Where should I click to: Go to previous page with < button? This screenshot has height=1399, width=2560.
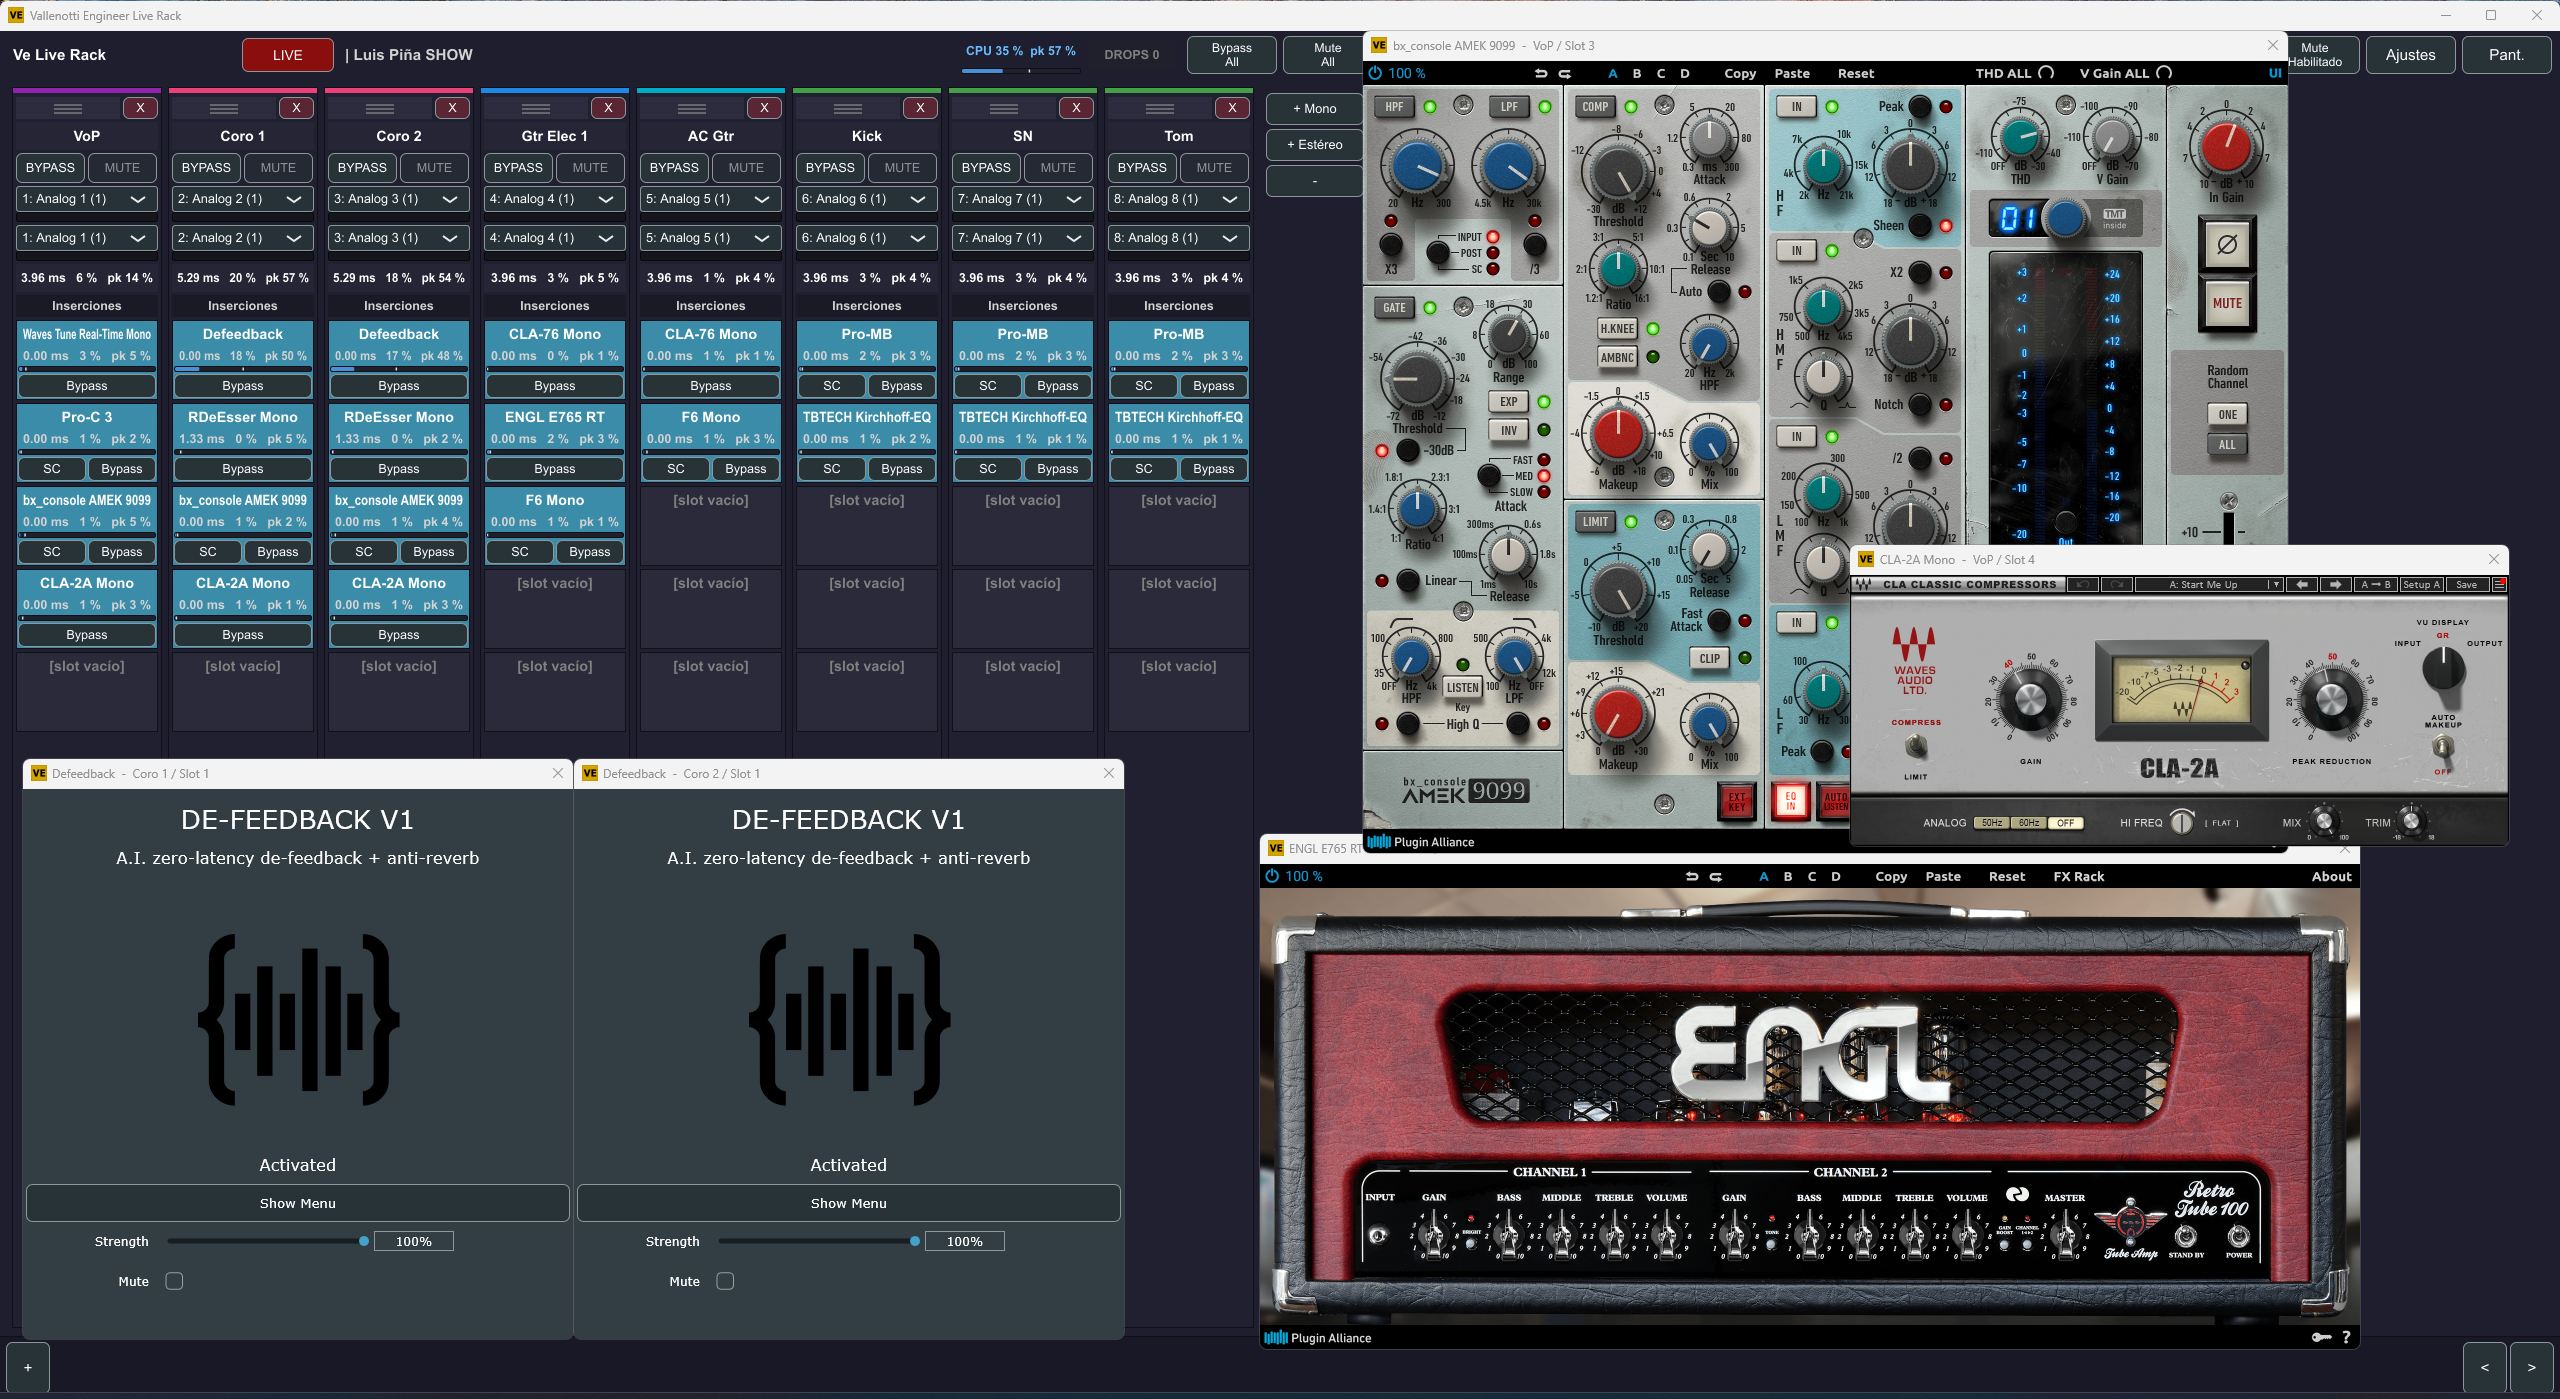[x=2484, y=1367]
